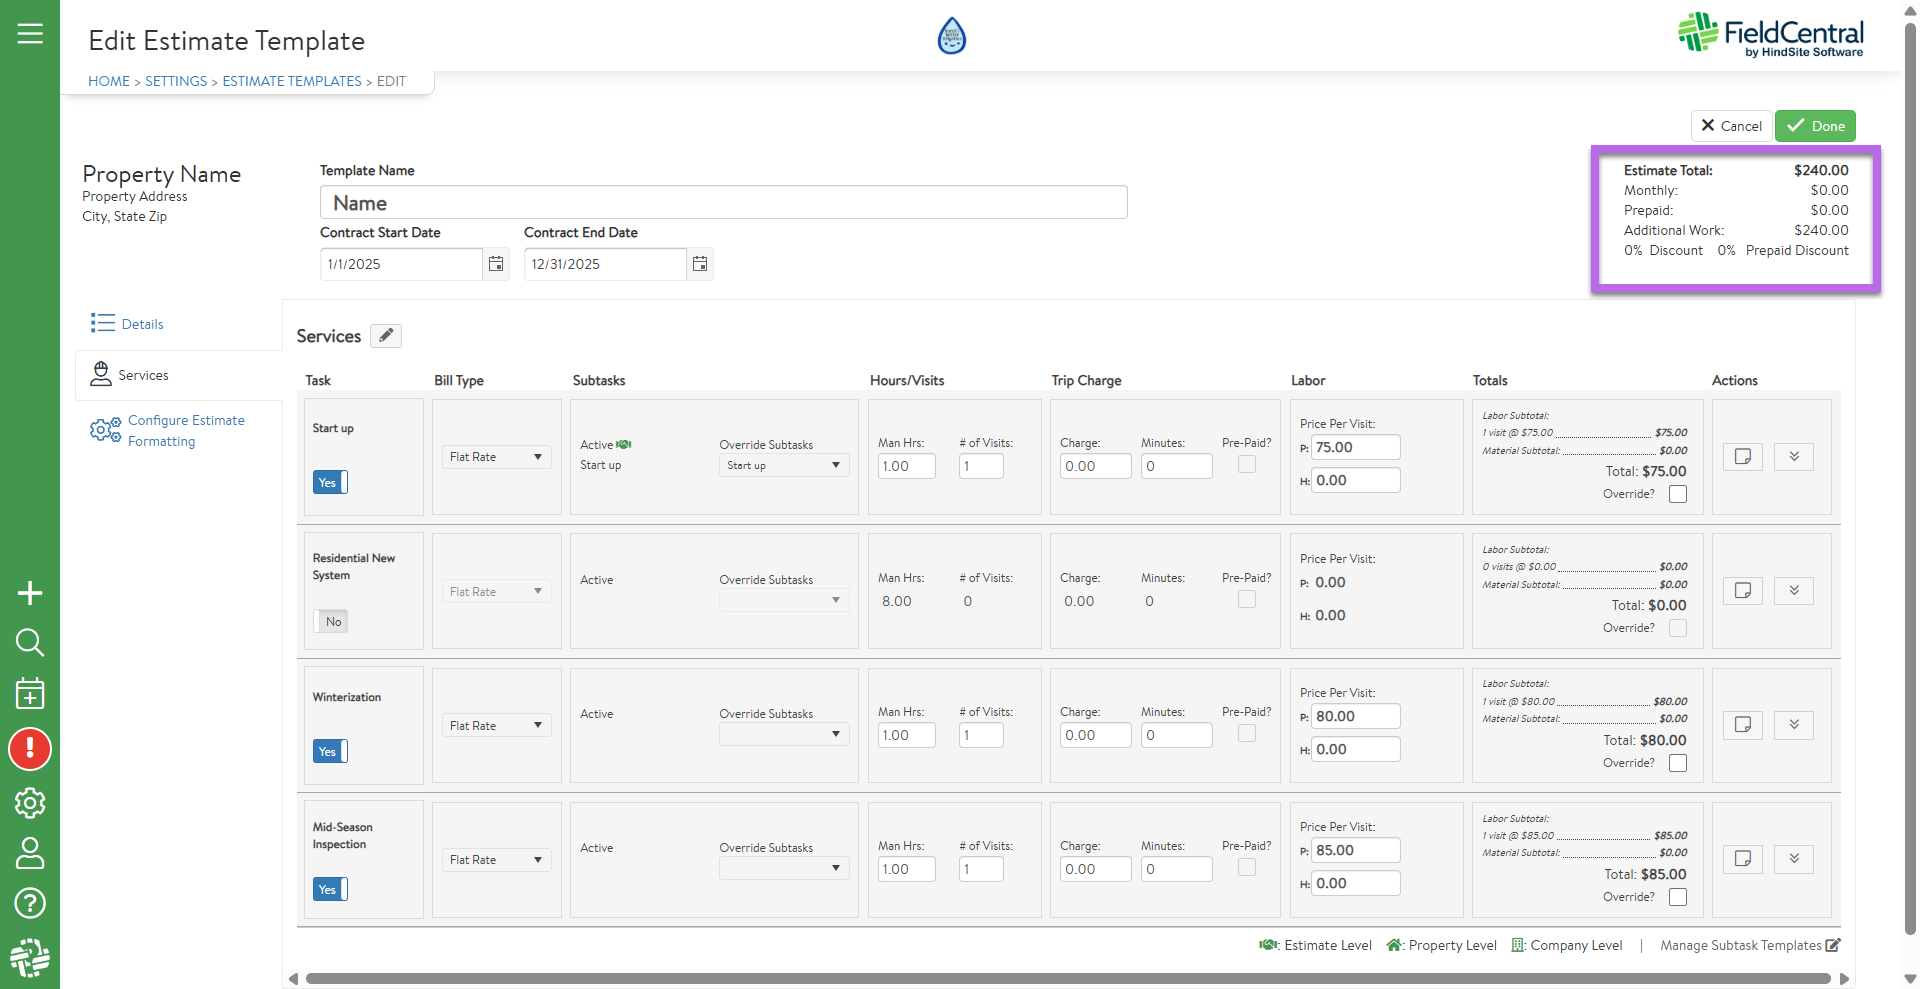Open the Start up Flat Rate dropdown
This screenshot has height=989, width=1920.
[x=496, y=457]
